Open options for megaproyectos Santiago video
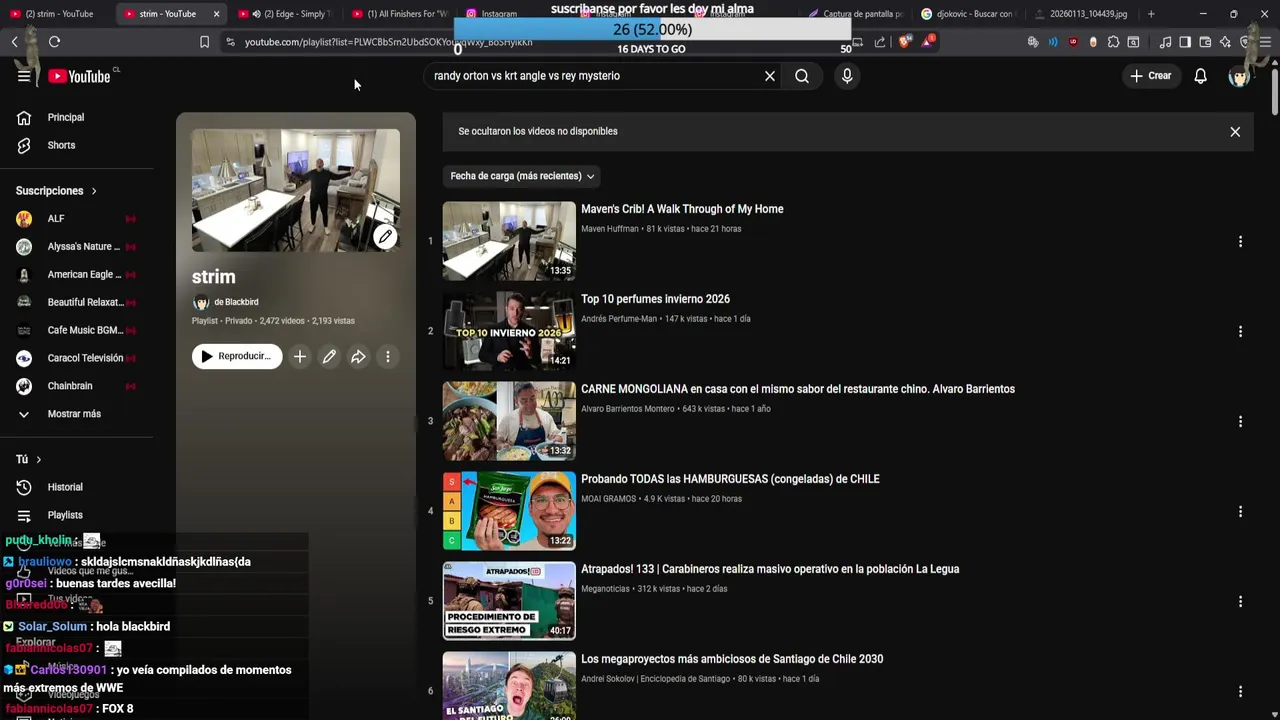This screenshot has height=720, width=1280. 1240,692
